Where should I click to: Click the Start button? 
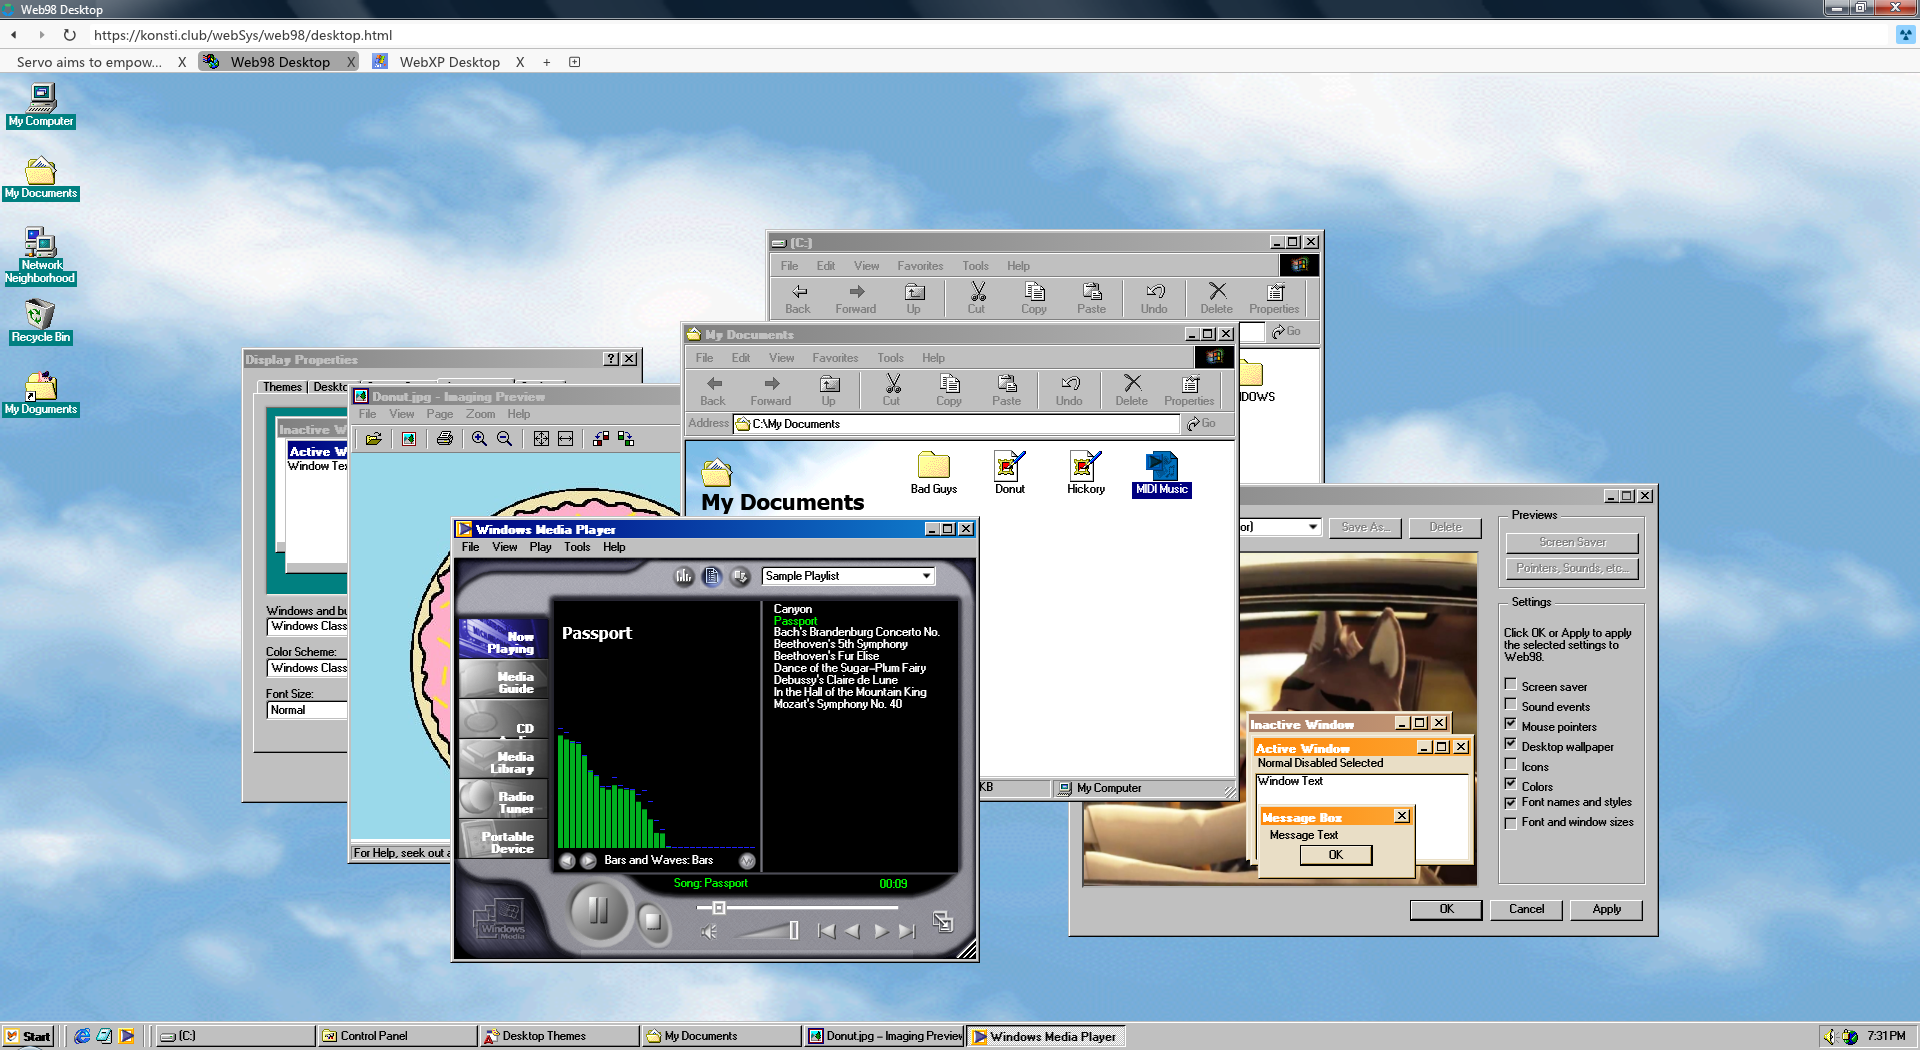(28, 1036)
